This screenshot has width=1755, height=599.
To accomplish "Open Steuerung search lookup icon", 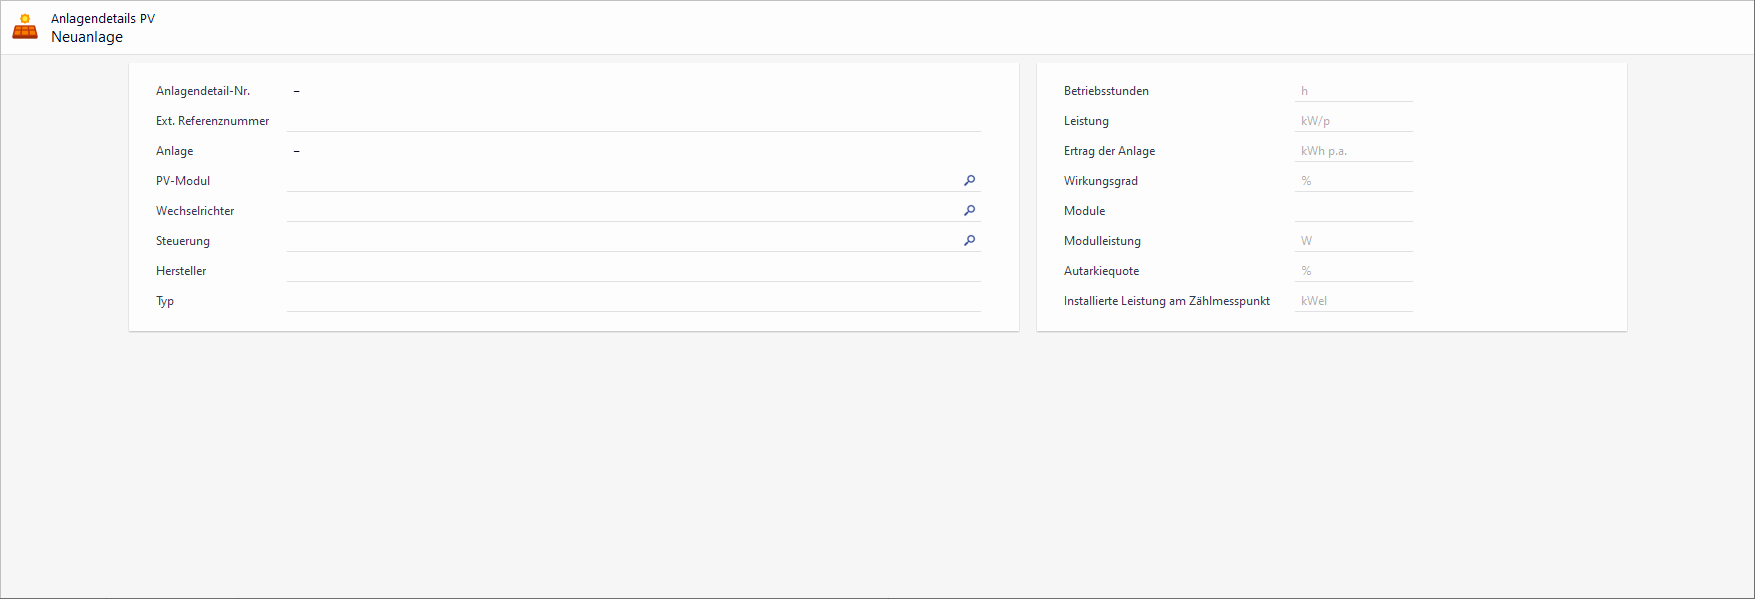I will (969, 241).
